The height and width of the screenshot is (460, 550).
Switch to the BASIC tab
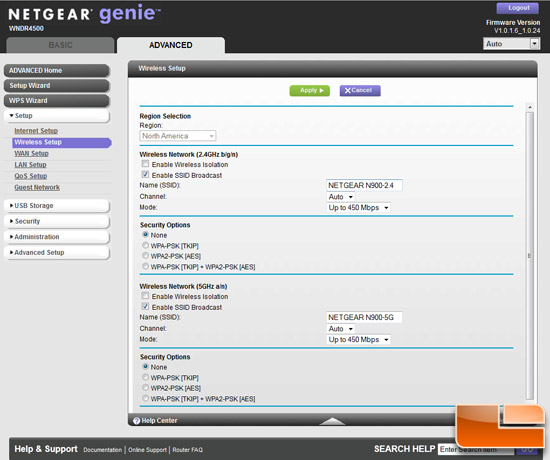click(x=60, y=45)
